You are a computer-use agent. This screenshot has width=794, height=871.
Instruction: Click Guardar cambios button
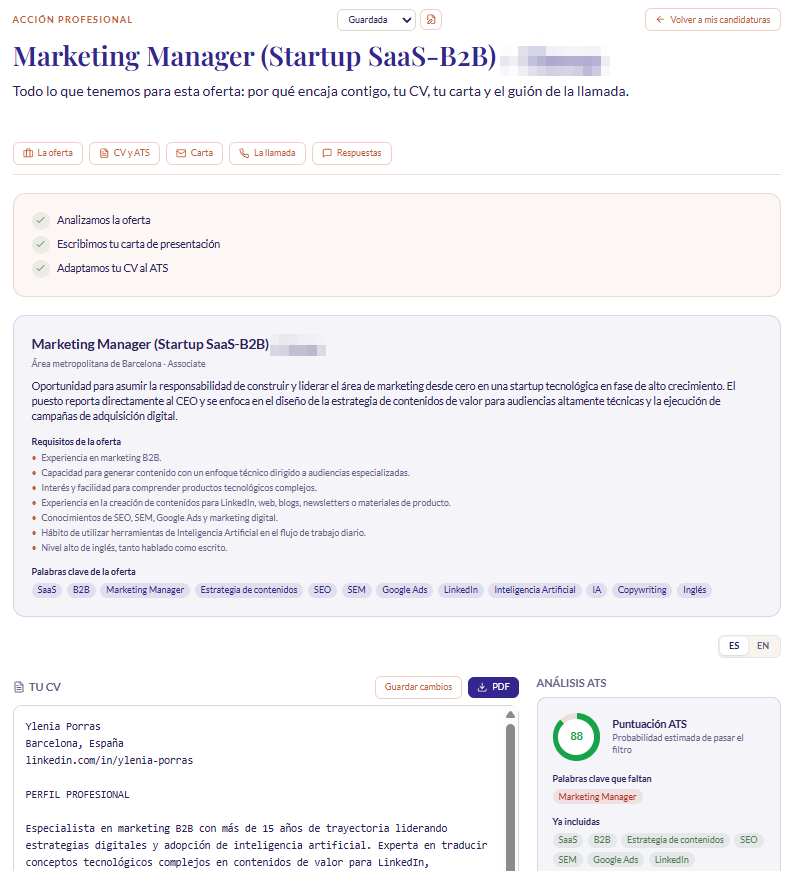pyautogui.click(x=418, y=687)
